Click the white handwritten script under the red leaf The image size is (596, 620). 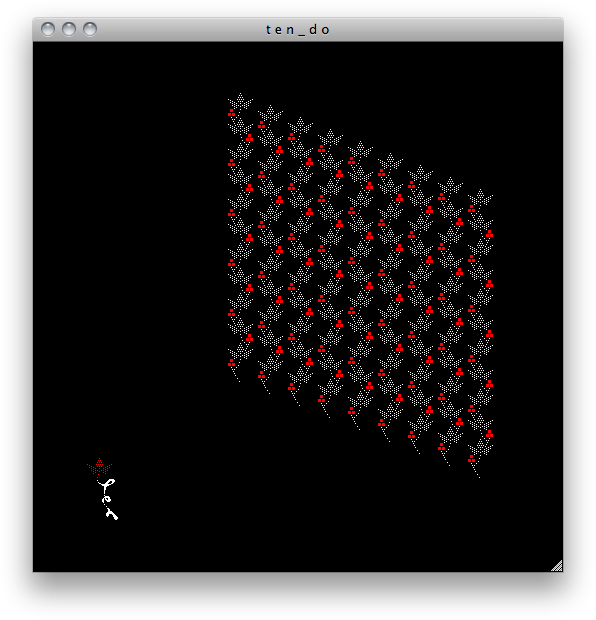[x=107, y=499]
